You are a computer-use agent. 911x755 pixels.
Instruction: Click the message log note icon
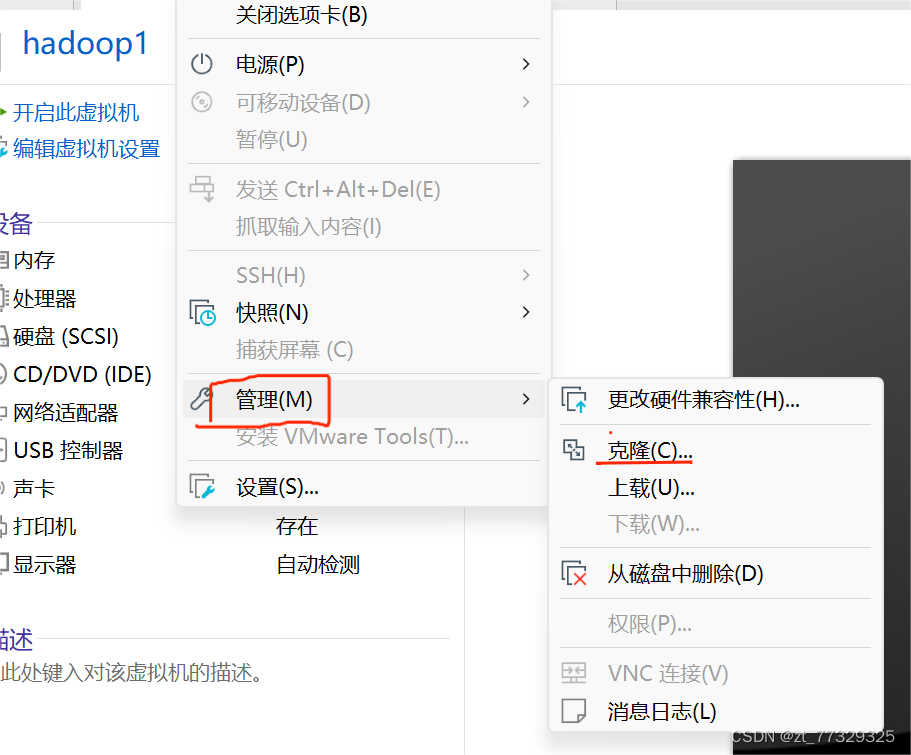point(573,711)
